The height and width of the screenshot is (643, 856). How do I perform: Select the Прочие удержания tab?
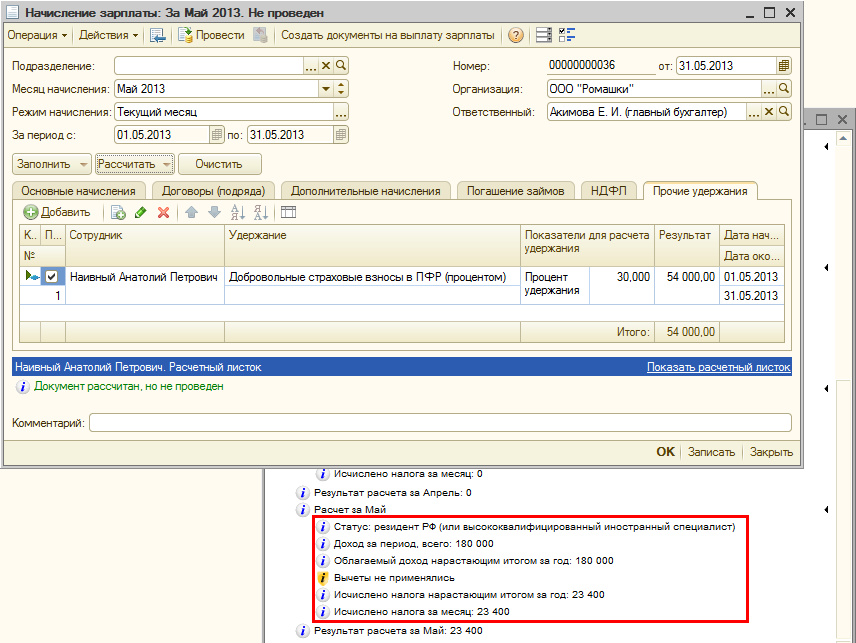pyautogui.click(x=700, y=191)
